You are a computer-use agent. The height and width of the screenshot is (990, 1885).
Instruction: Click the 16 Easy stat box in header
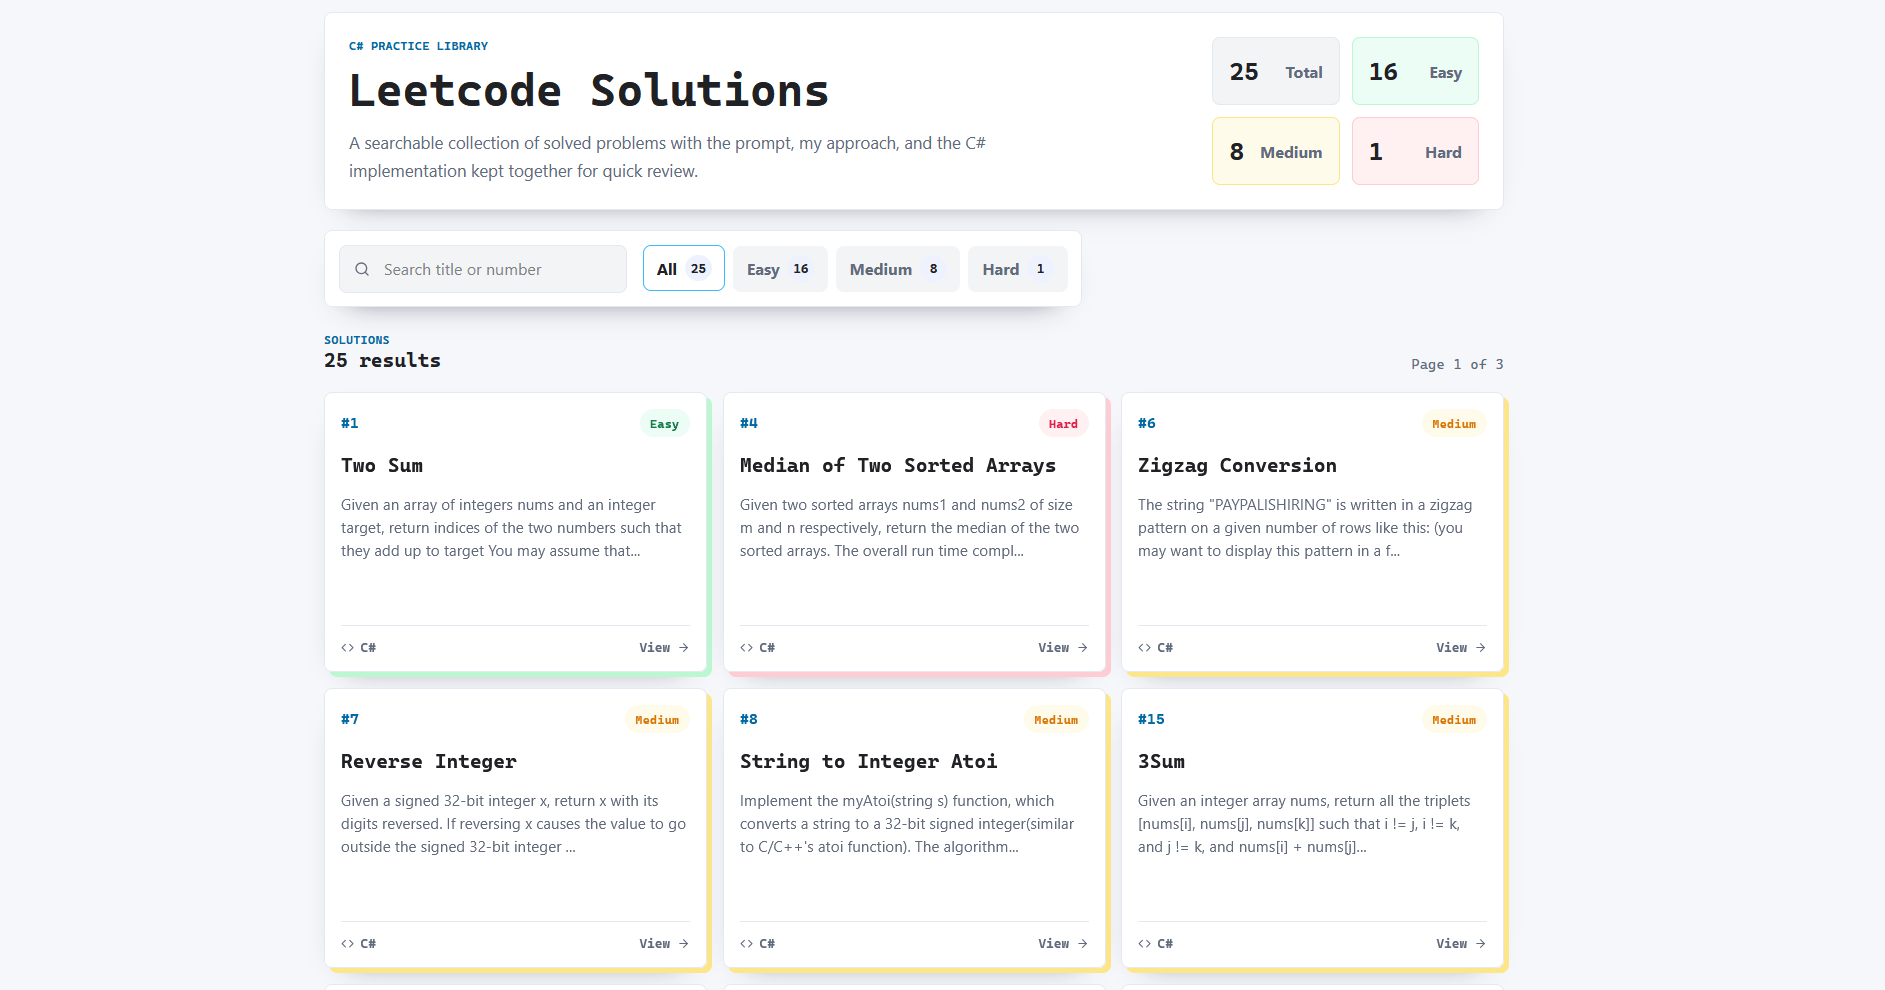1415,71
